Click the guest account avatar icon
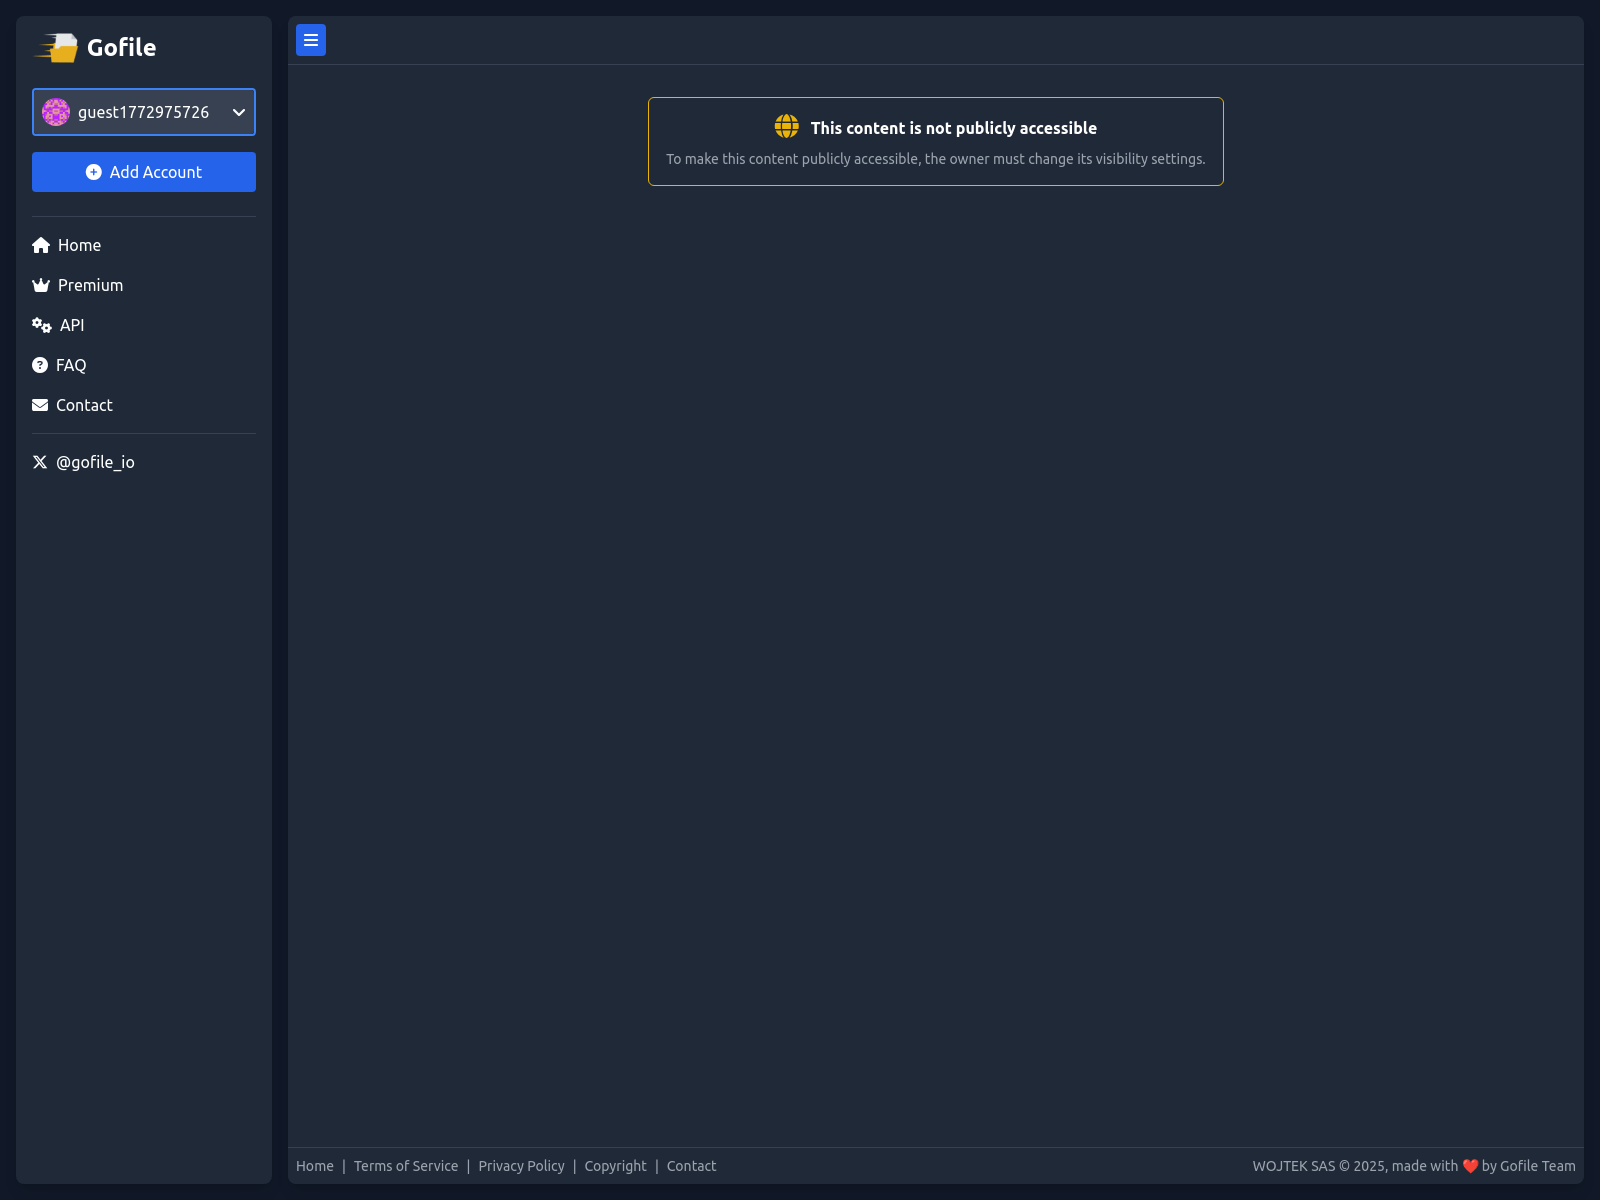Viewport: 1600px width, 1200px height. tap(56, 112)
